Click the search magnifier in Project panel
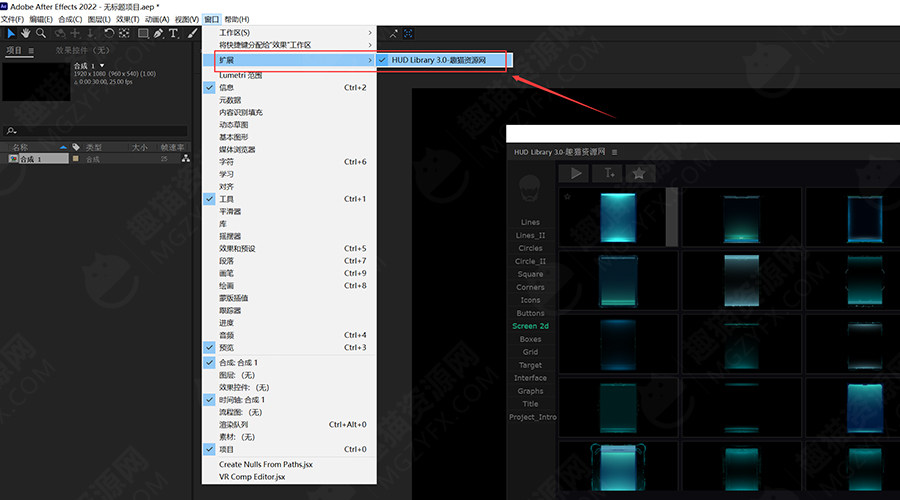This screenshot has height=500, width=900. [11, 131]
